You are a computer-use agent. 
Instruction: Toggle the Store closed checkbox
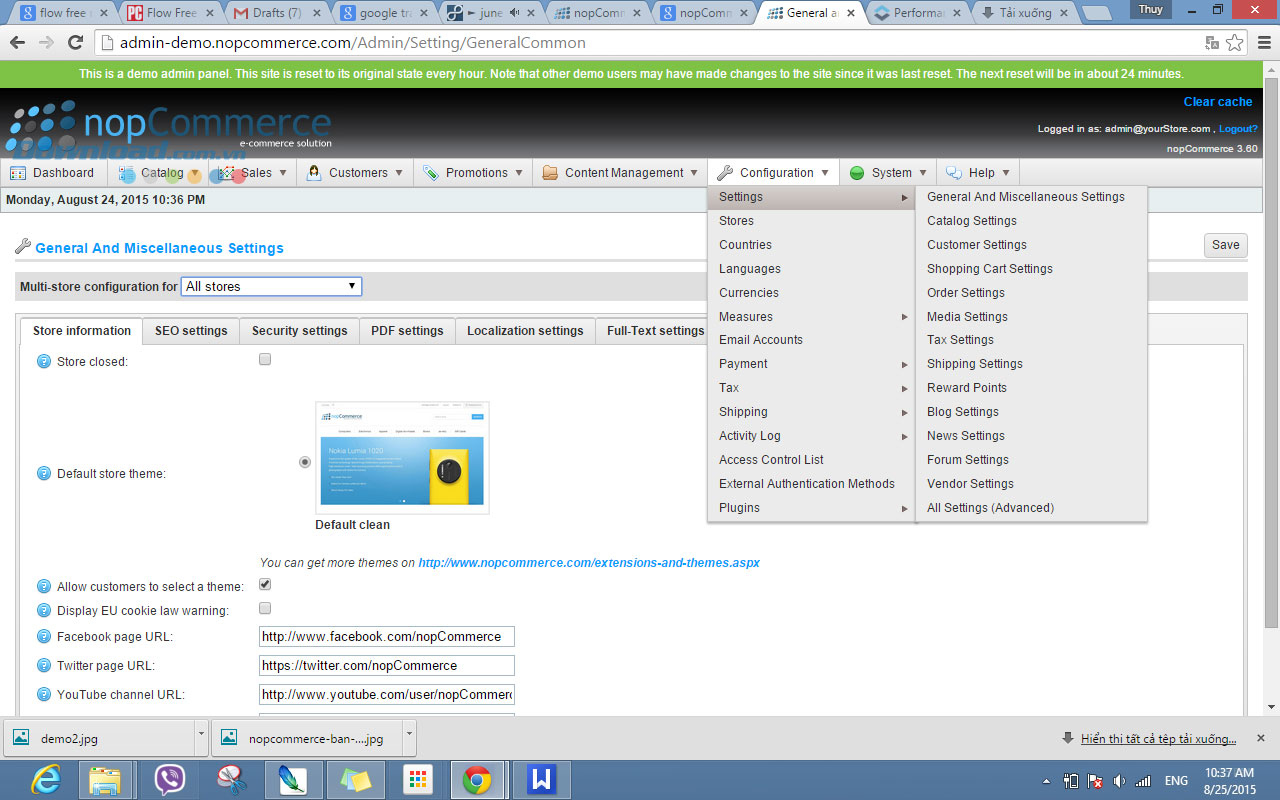(x=265, y=359)
